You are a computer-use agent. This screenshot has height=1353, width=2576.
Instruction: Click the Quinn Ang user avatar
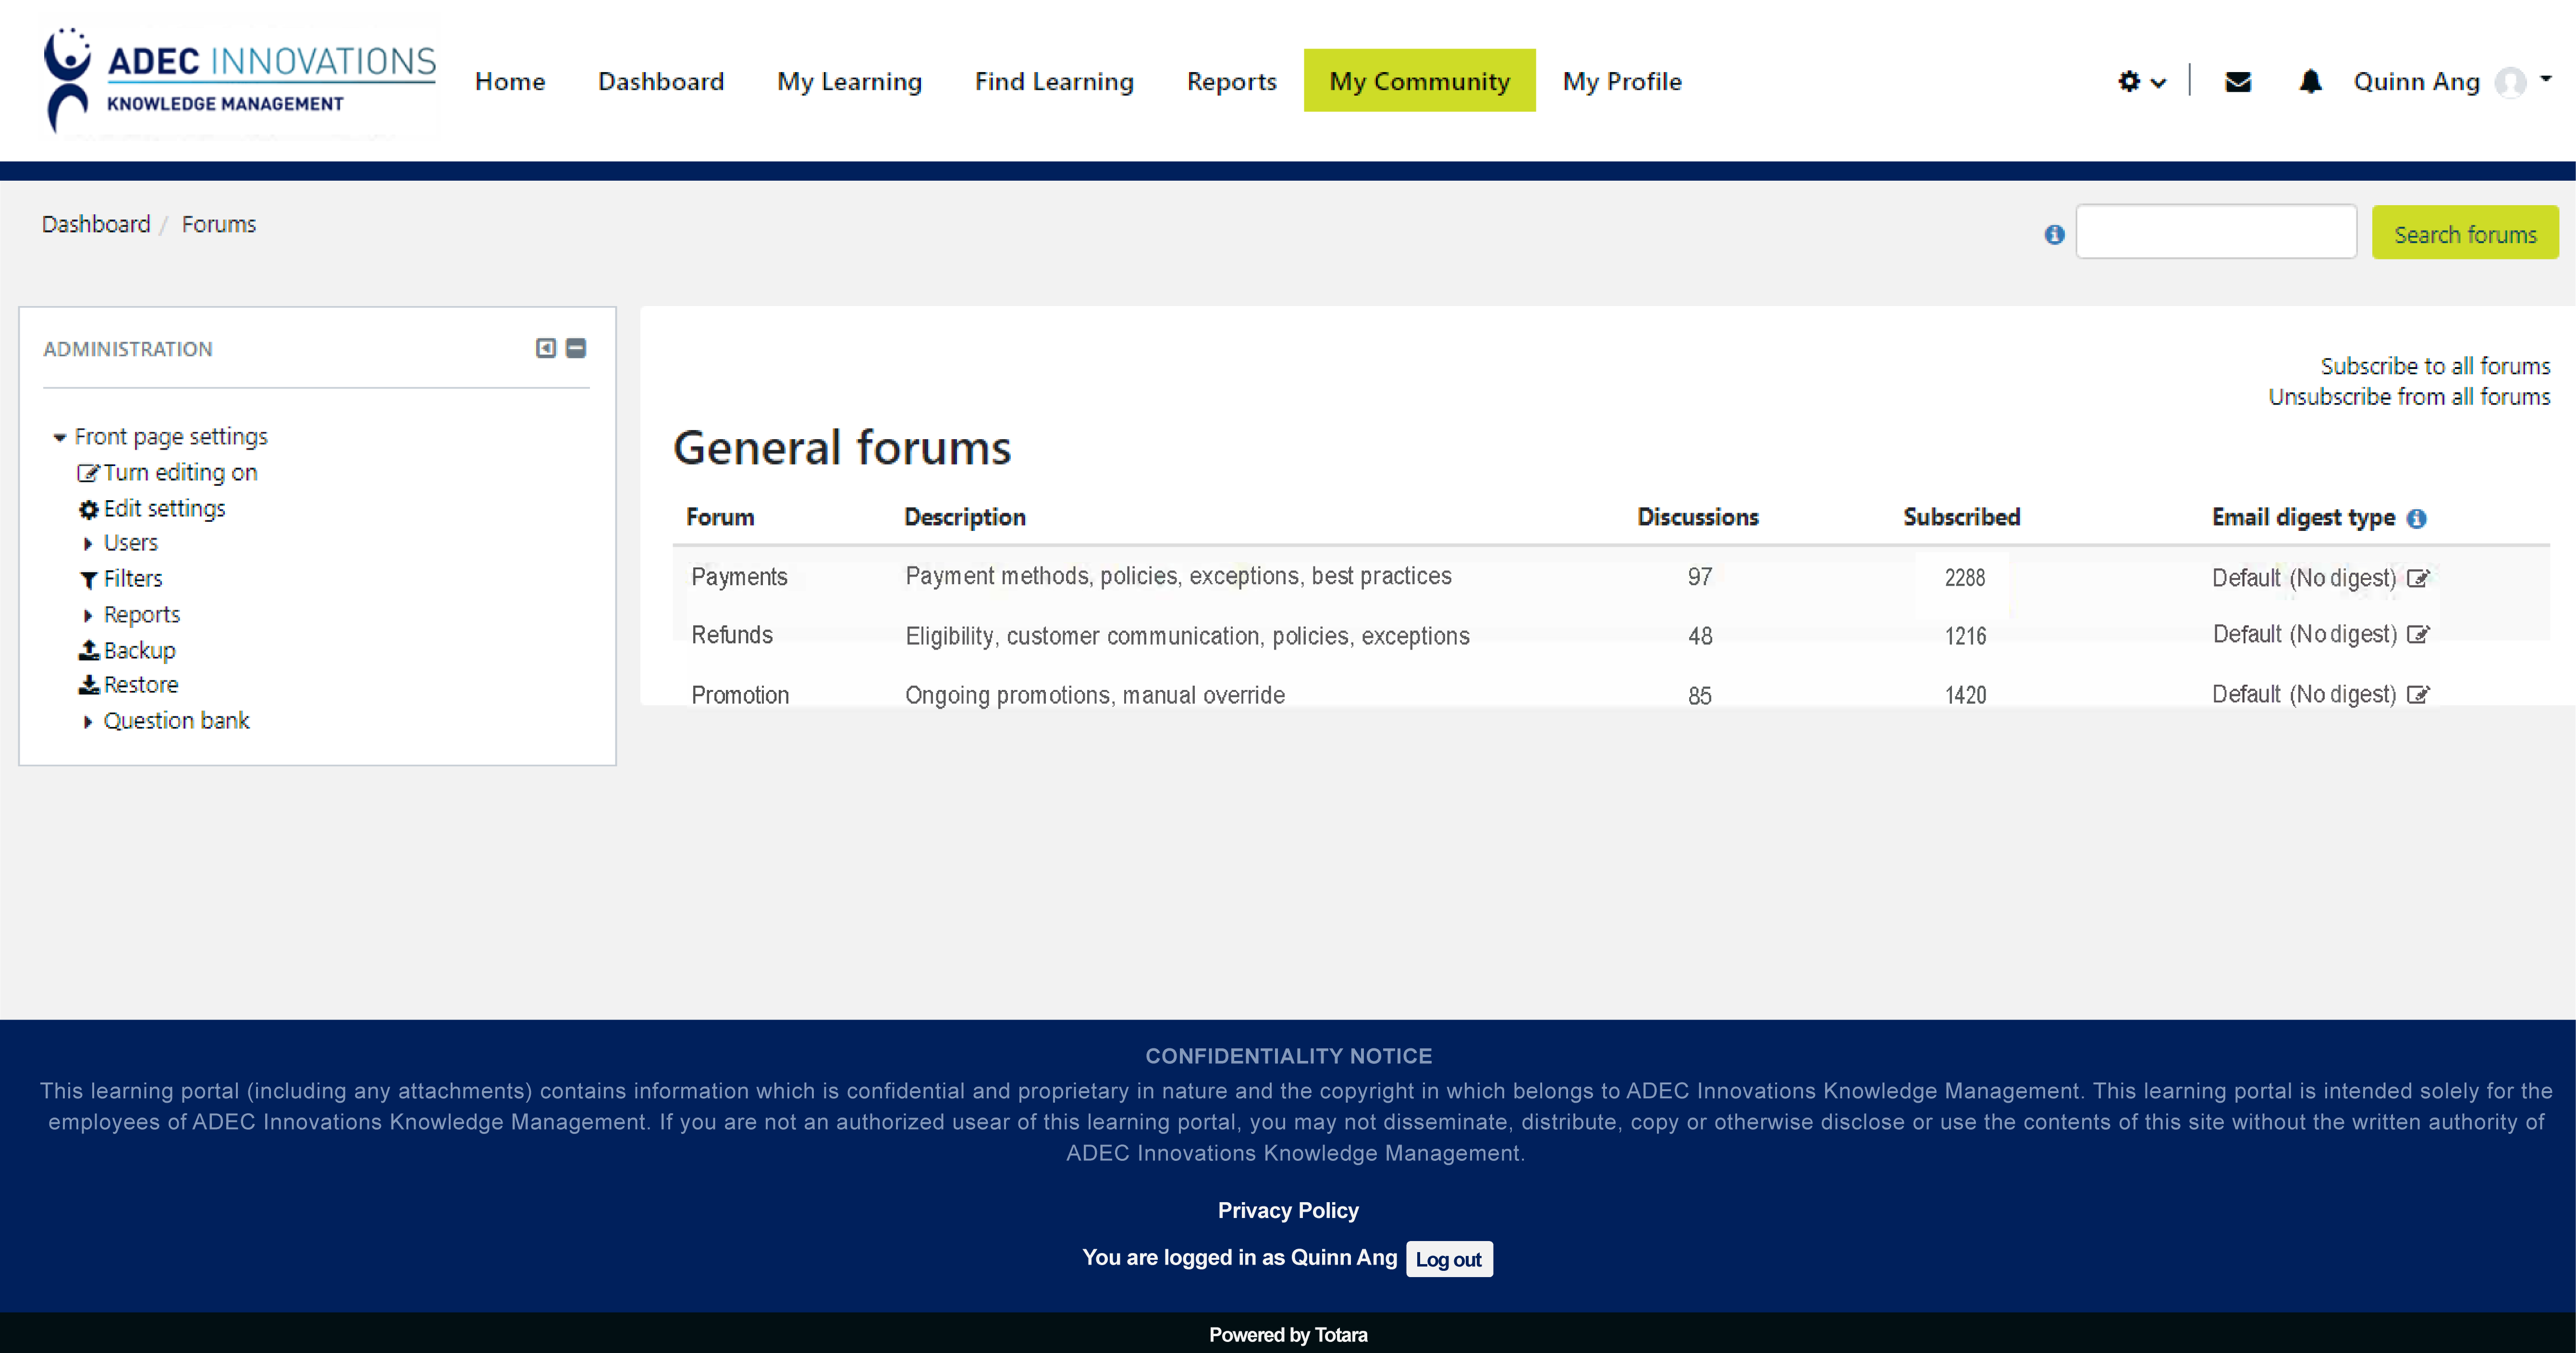(x=2510, y=82)
